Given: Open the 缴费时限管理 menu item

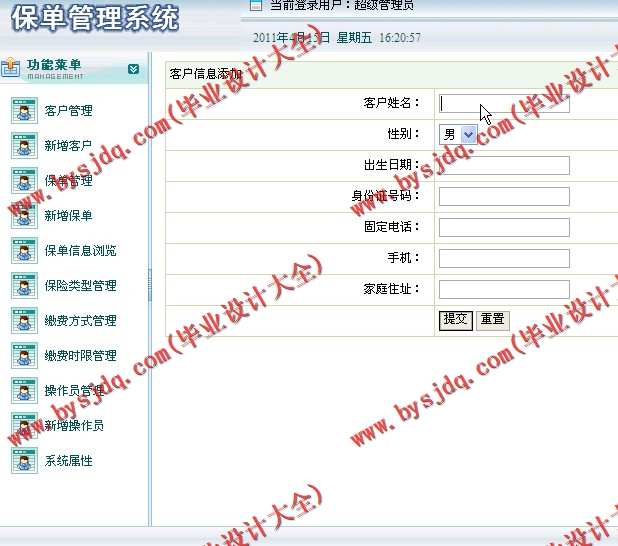Looking at the screenshot, I should [80, 356].
